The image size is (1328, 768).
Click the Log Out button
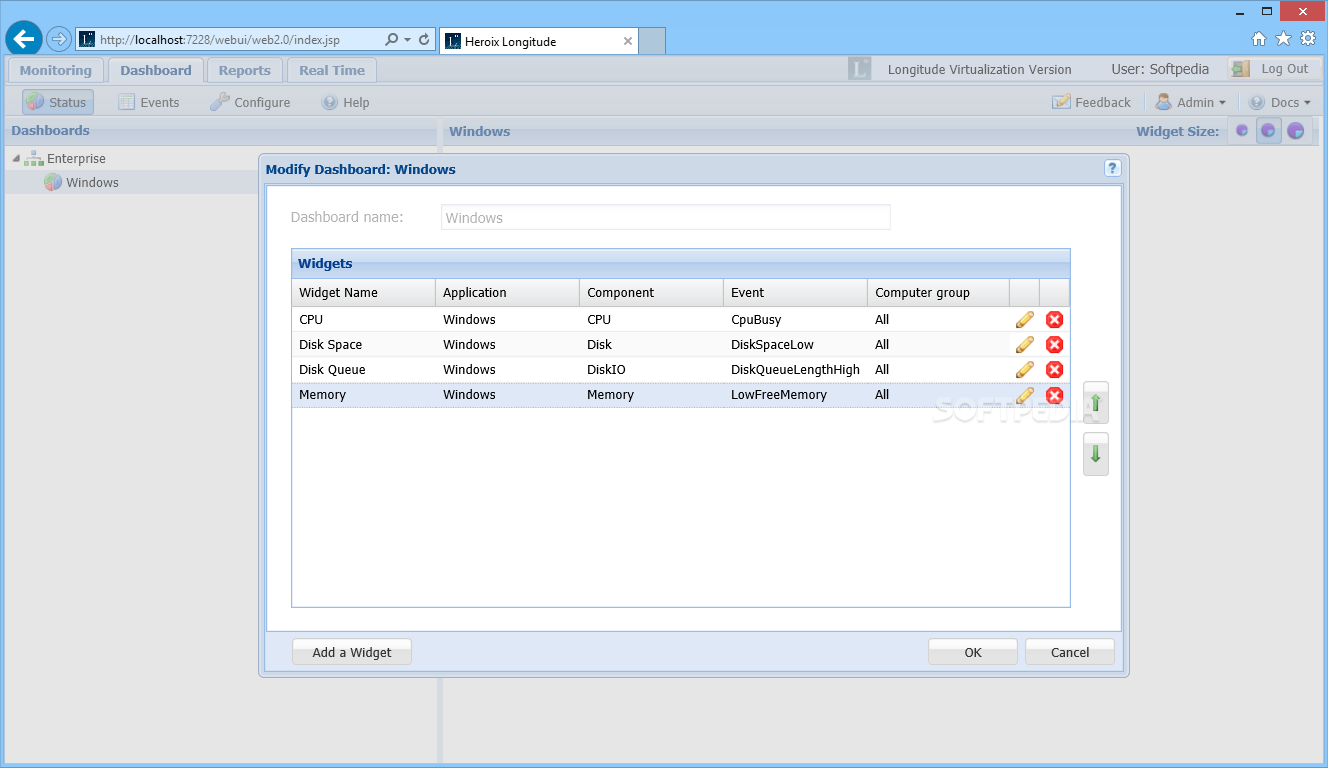click(1271, 69)
